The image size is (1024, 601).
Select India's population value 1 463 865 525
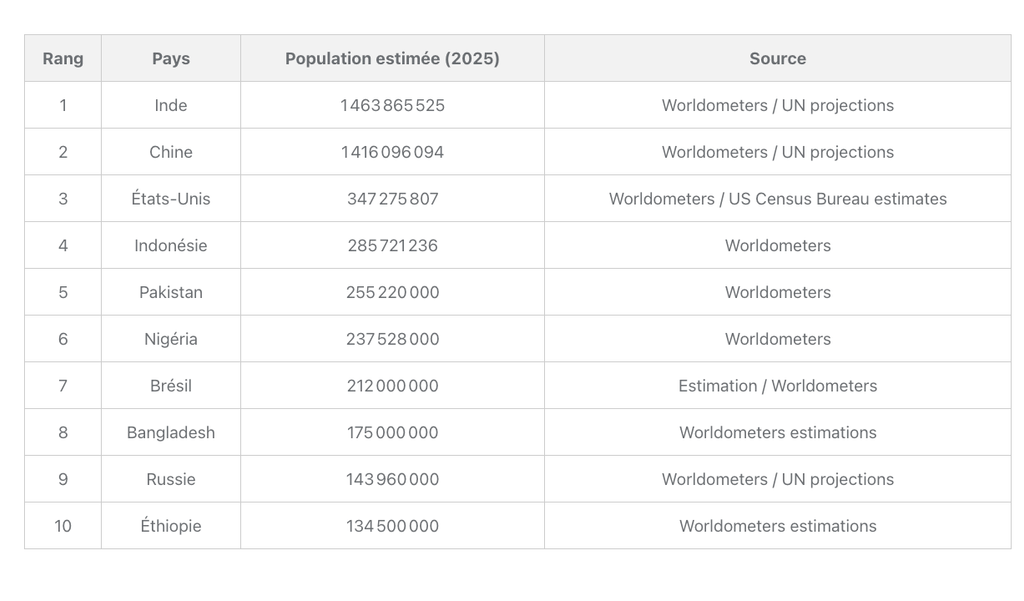pyautogui.click(x=392, y=105)
